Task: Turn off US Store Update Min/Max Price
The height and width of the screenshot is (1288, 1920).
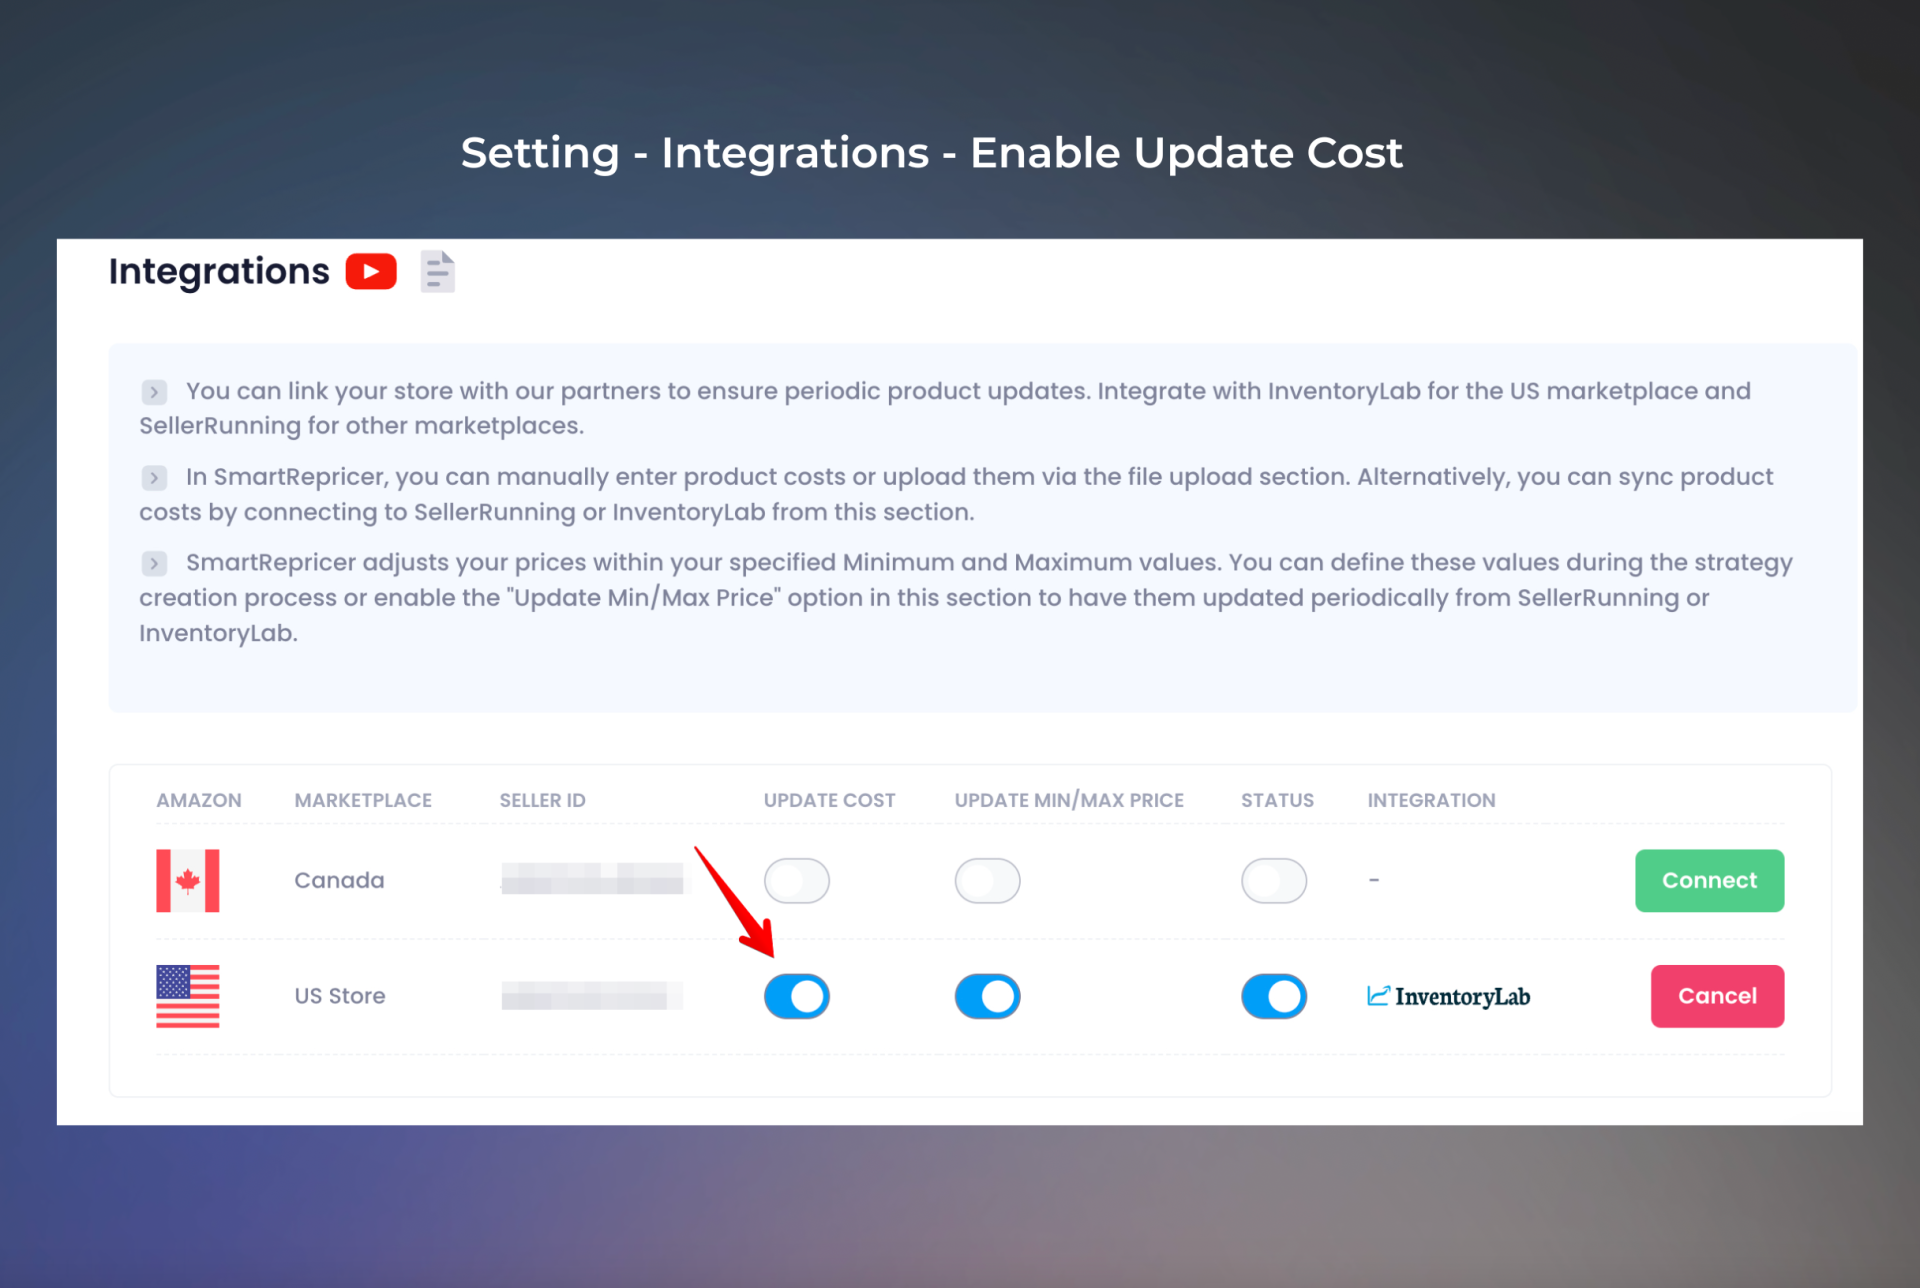Action: tap(987, 996)
